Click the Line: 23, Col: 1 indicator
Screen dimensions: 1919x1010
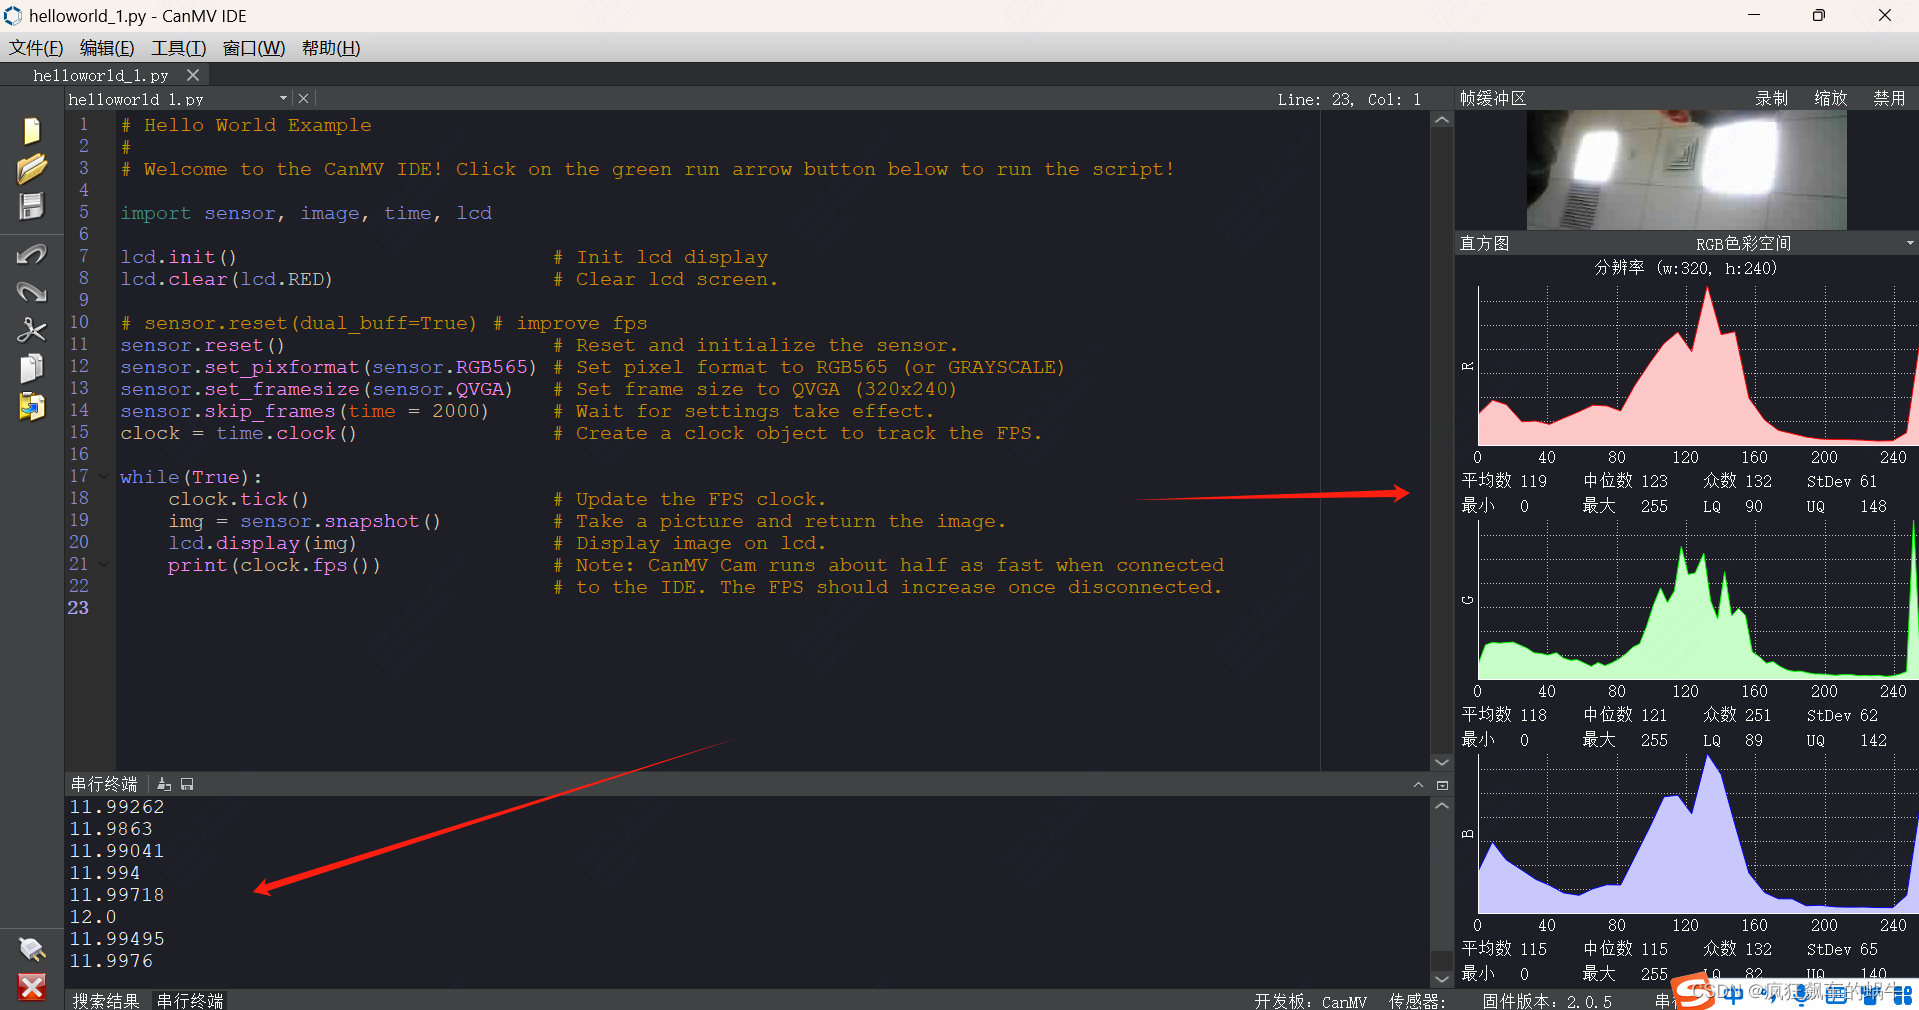coord(1349,99)
